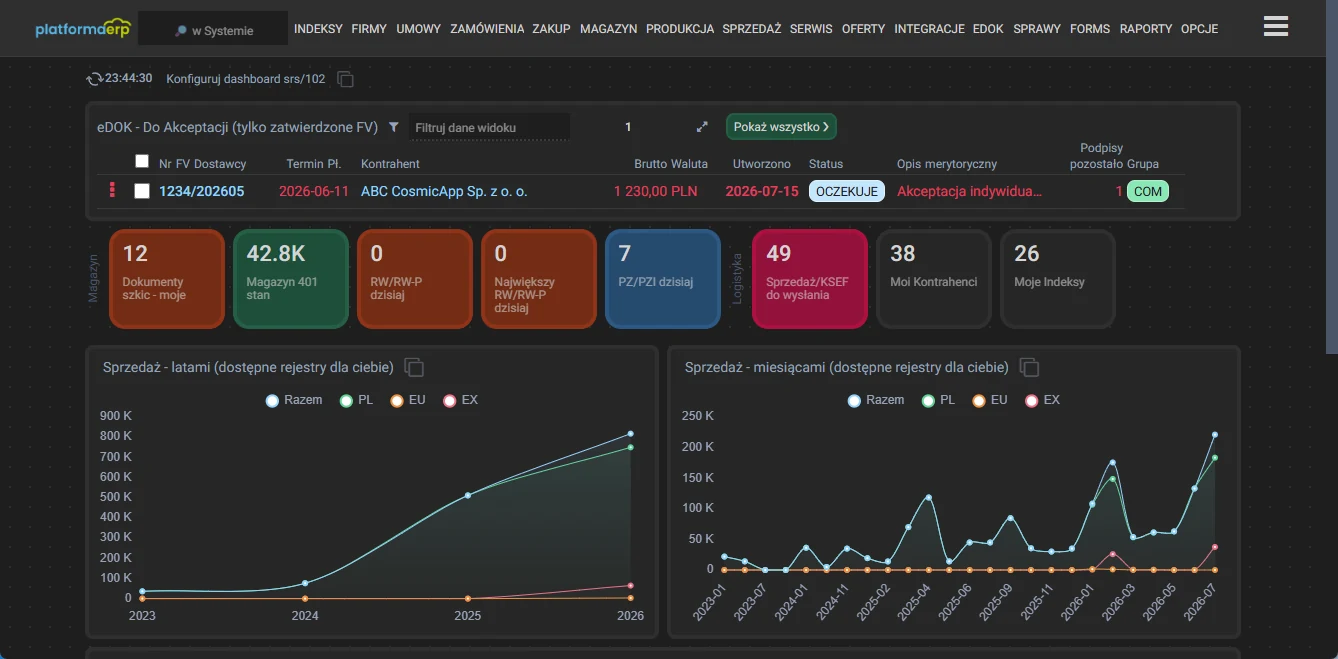
Task: Open Konfiguruj dashboard srs/102 link
Action: coord(246,78)
